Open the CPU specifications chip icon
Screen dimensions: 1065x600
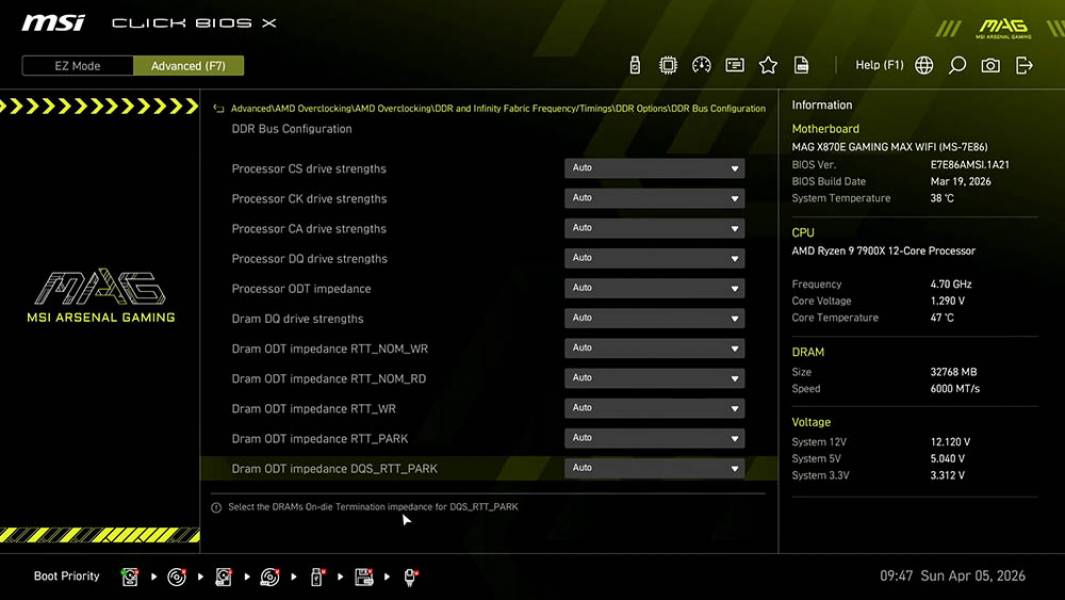pos(667,64)
